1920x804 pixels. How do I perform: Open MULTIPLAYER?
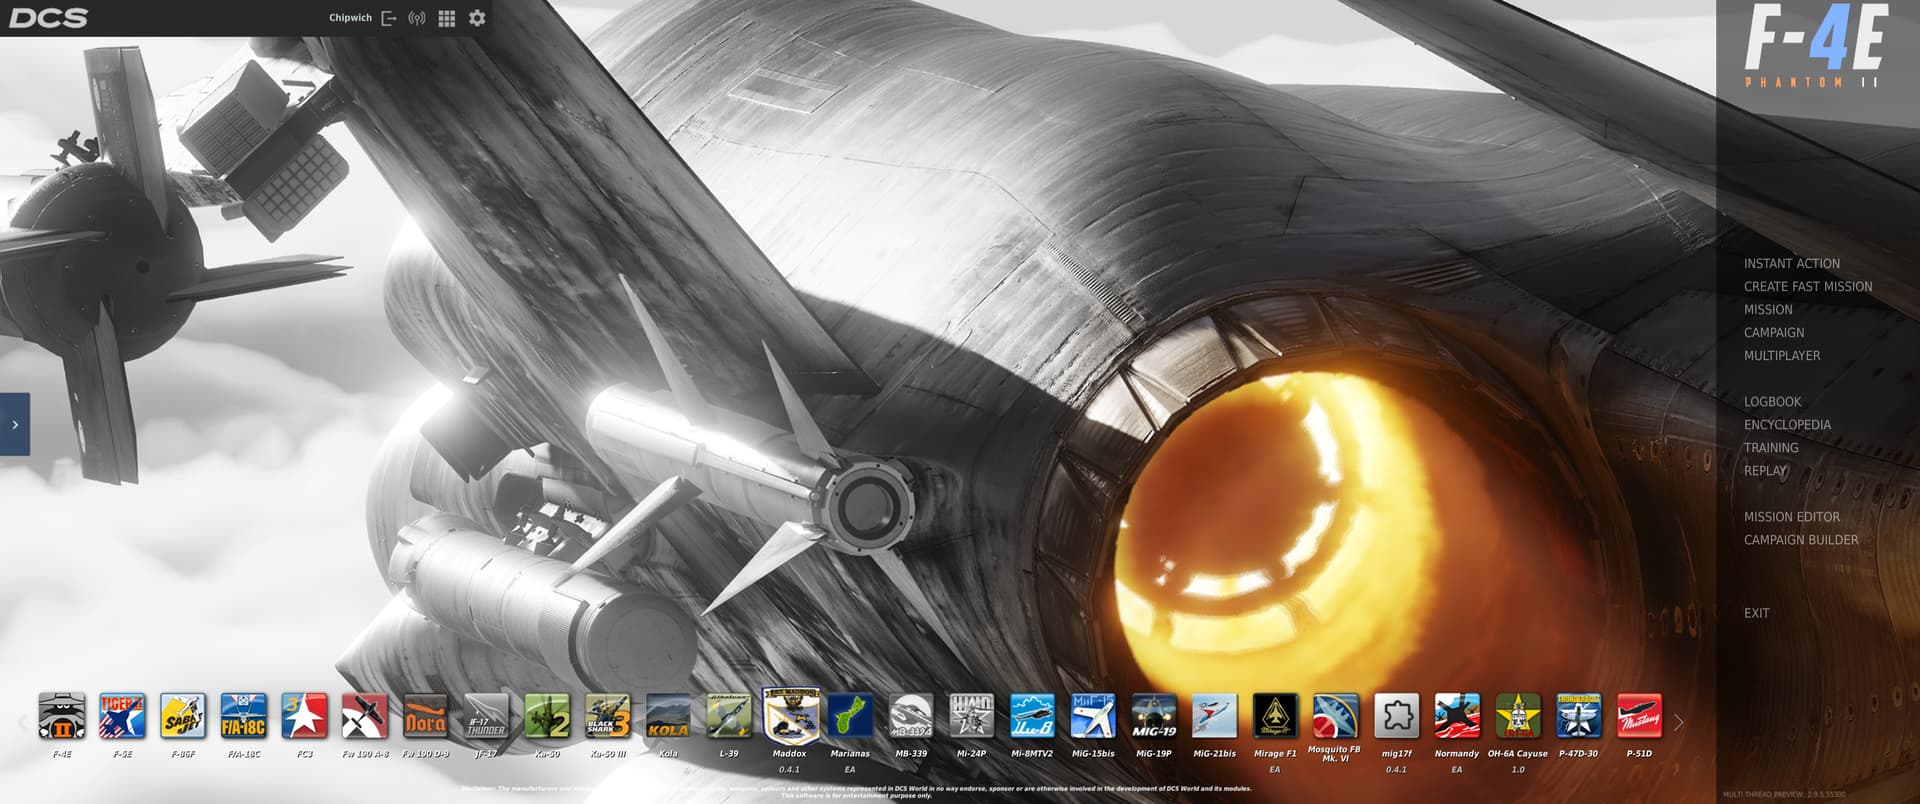coord(1782,356)
